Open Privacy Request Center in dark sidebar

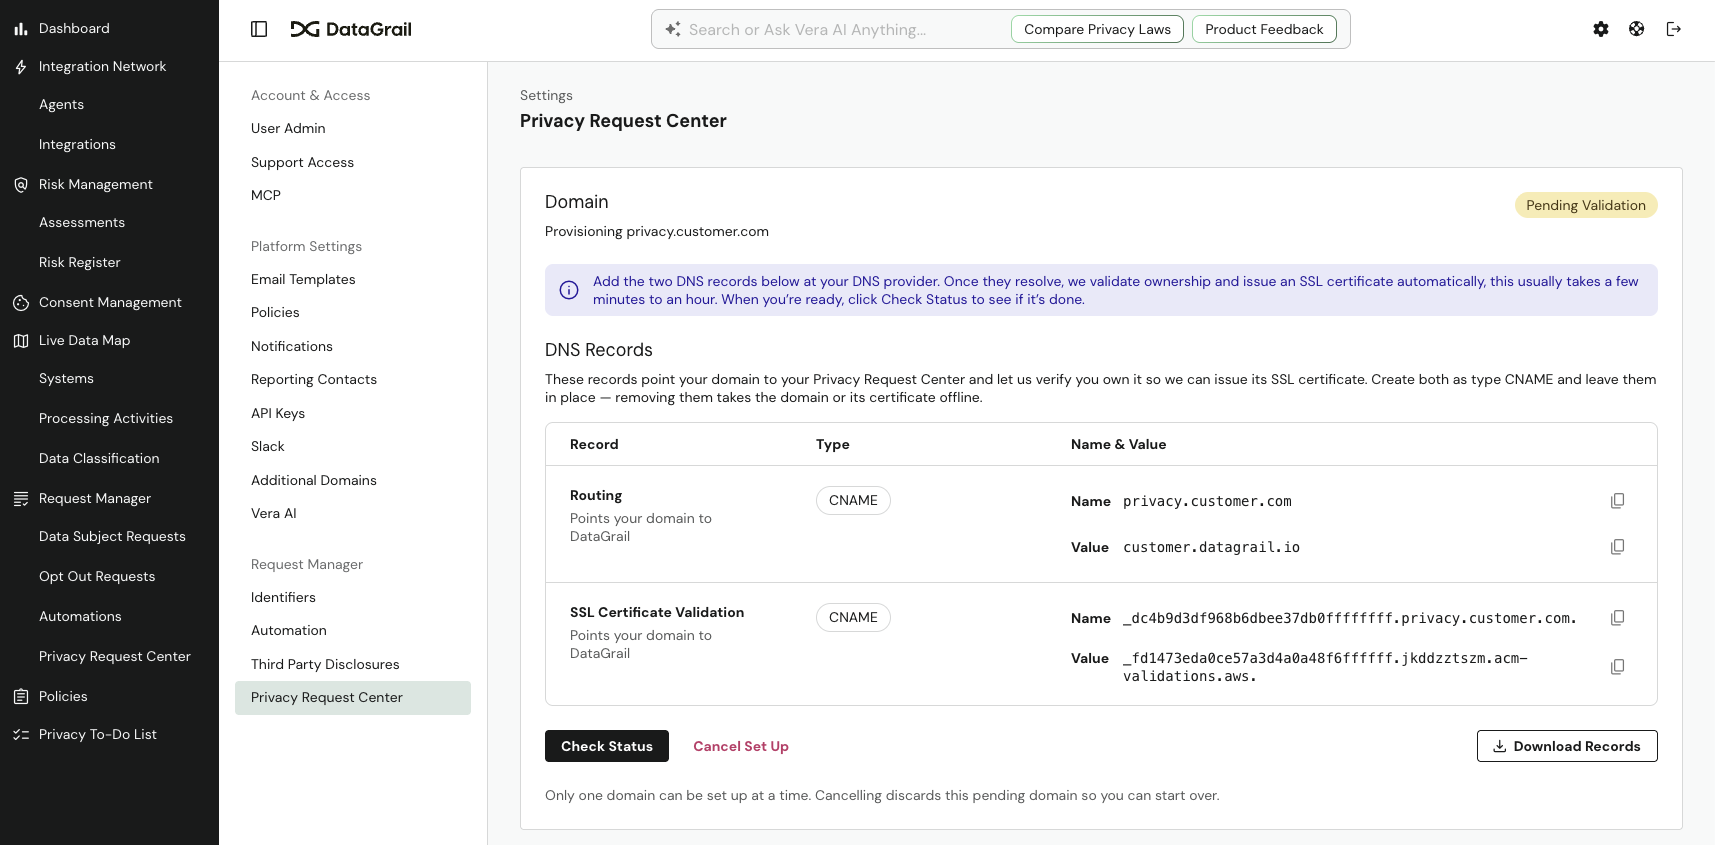[x=114, y=657]
